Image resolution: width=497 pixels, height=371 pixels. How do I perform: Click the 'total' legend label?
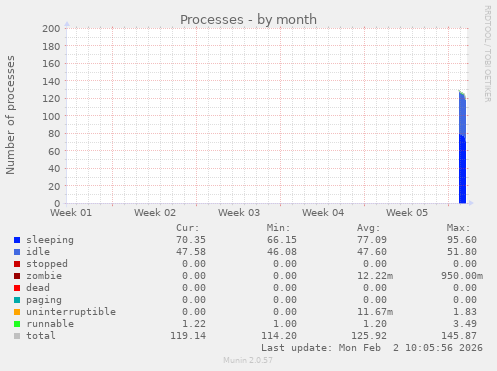[41, 336]
